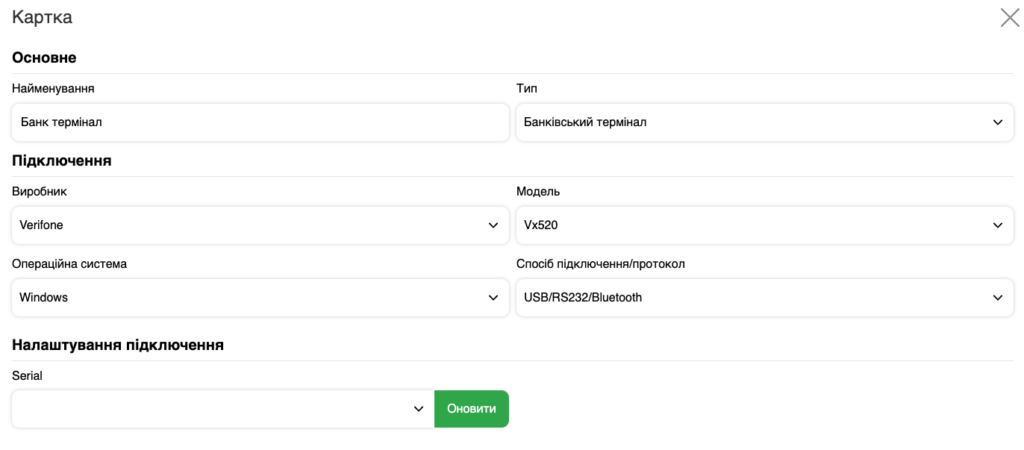Click the chevron arrow in Операційна система field

pos(493,298)
